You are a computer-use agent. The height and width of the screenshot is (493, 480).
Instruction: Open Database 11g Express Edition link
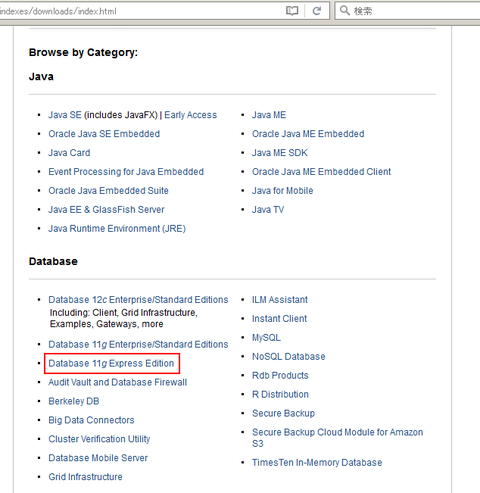[x=111, y=363]
